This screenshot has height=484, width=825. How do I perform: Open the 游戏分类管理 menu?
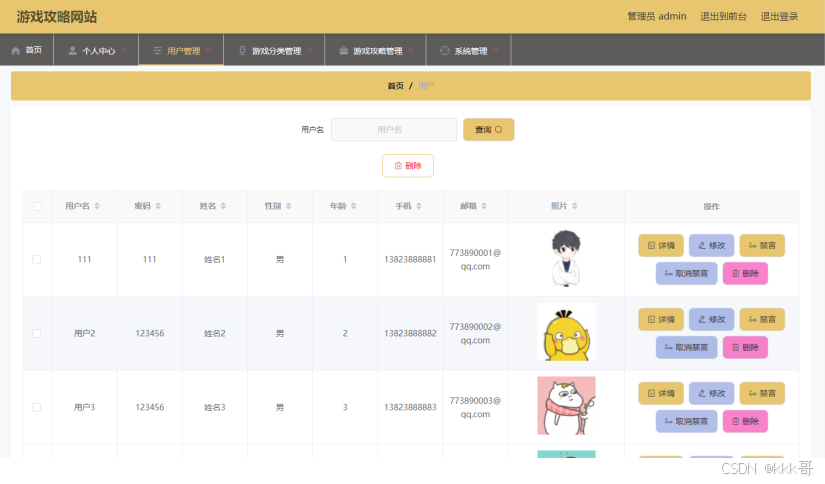click(x=274, y=50)
